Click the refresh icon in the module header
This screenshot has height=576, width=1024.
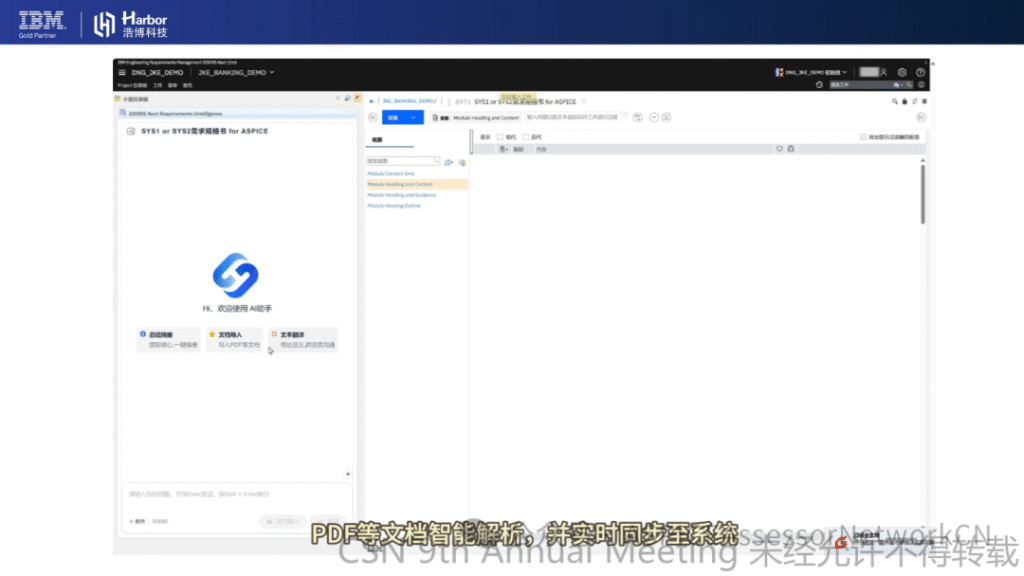tap(914, 101)
